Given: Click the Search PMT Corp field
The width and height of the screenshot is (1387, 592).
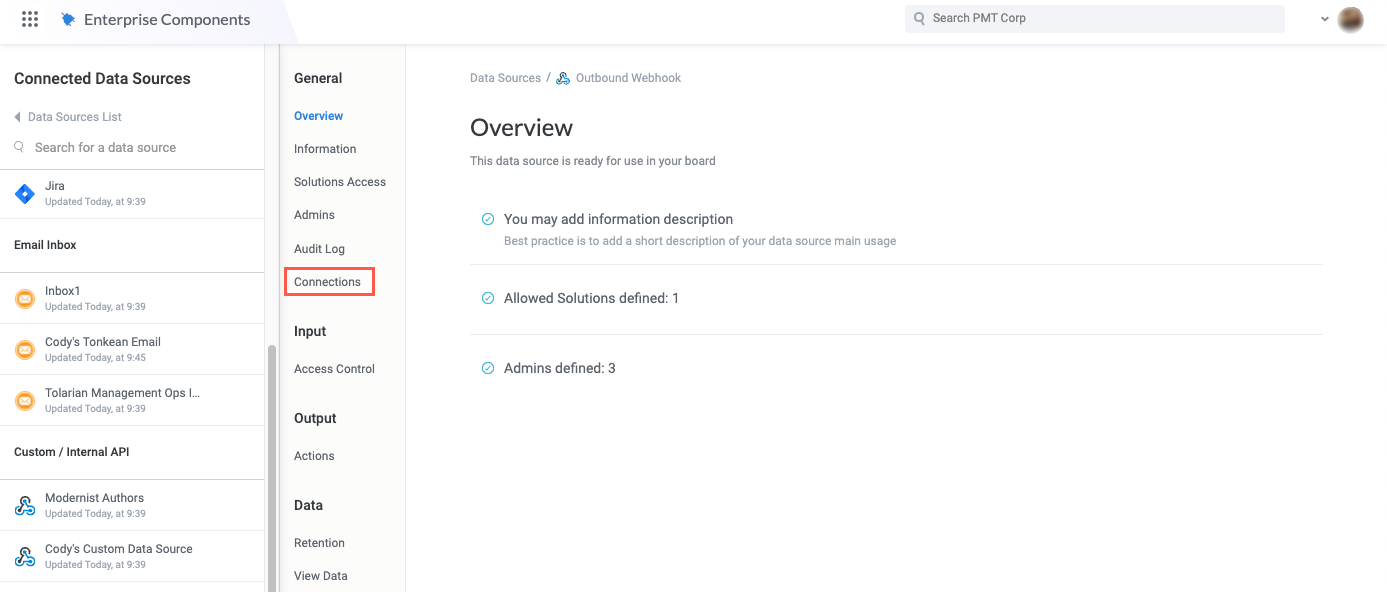Looking at the screenshot, I should point(1094,18).
